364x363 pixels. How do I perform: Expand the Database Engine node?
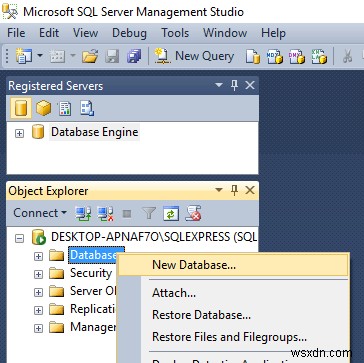coord(20,133)
